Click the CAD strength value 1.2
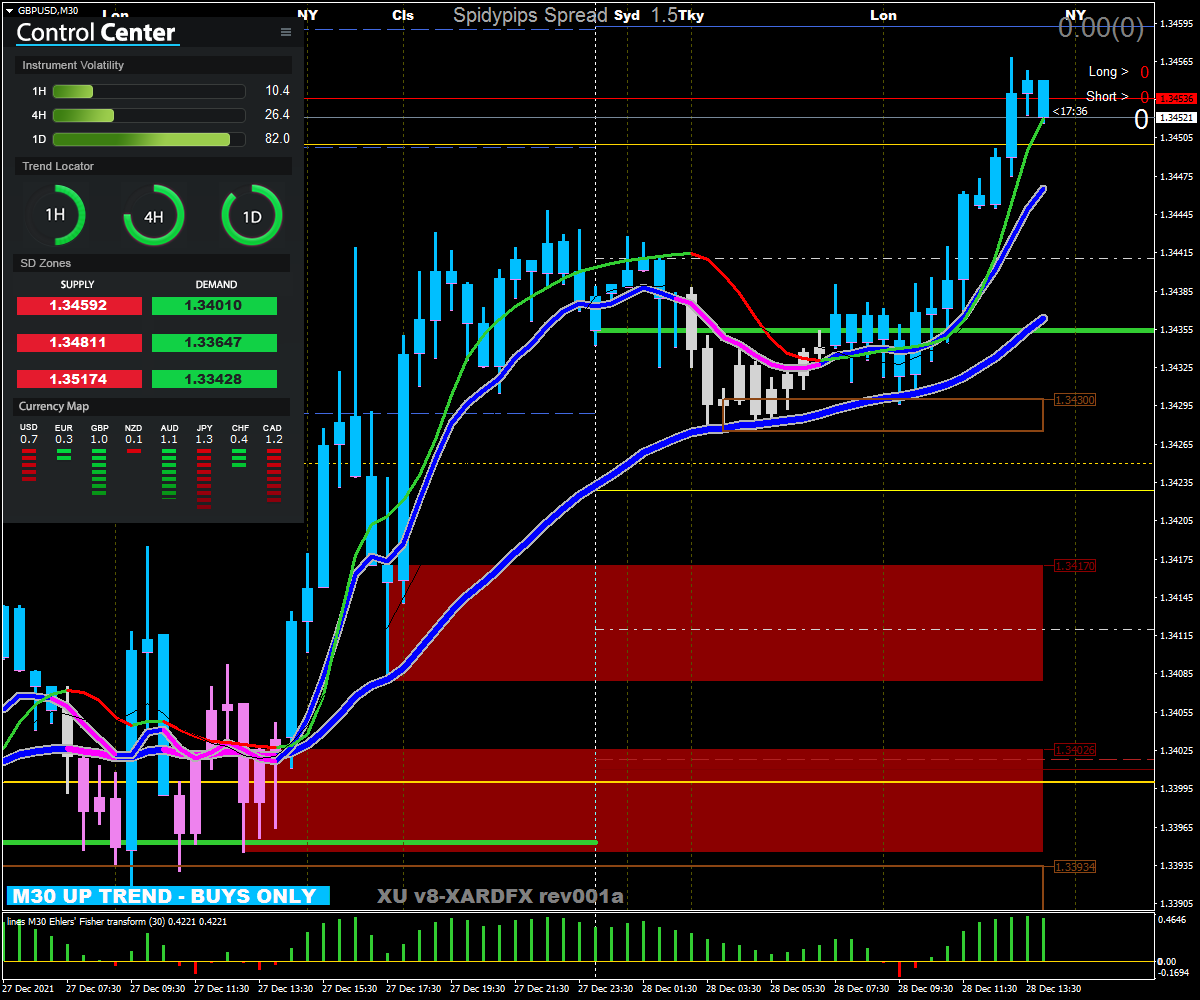1200x1000 pixels. (x=274, y=439)
